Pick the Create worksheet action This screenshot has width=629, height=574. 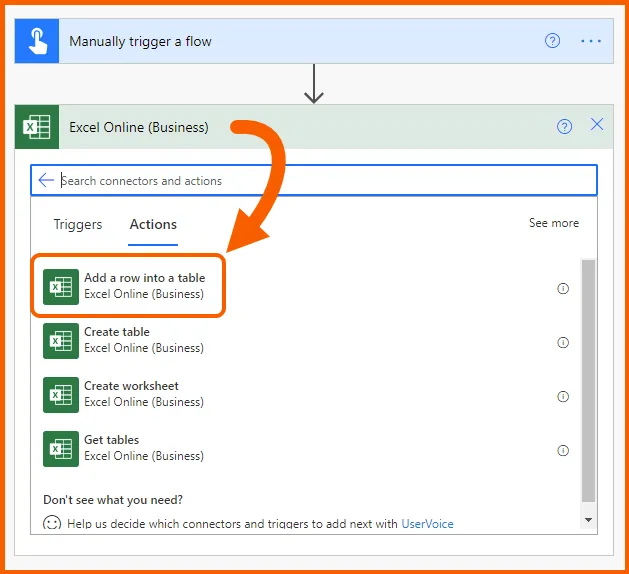click(130, 394)
